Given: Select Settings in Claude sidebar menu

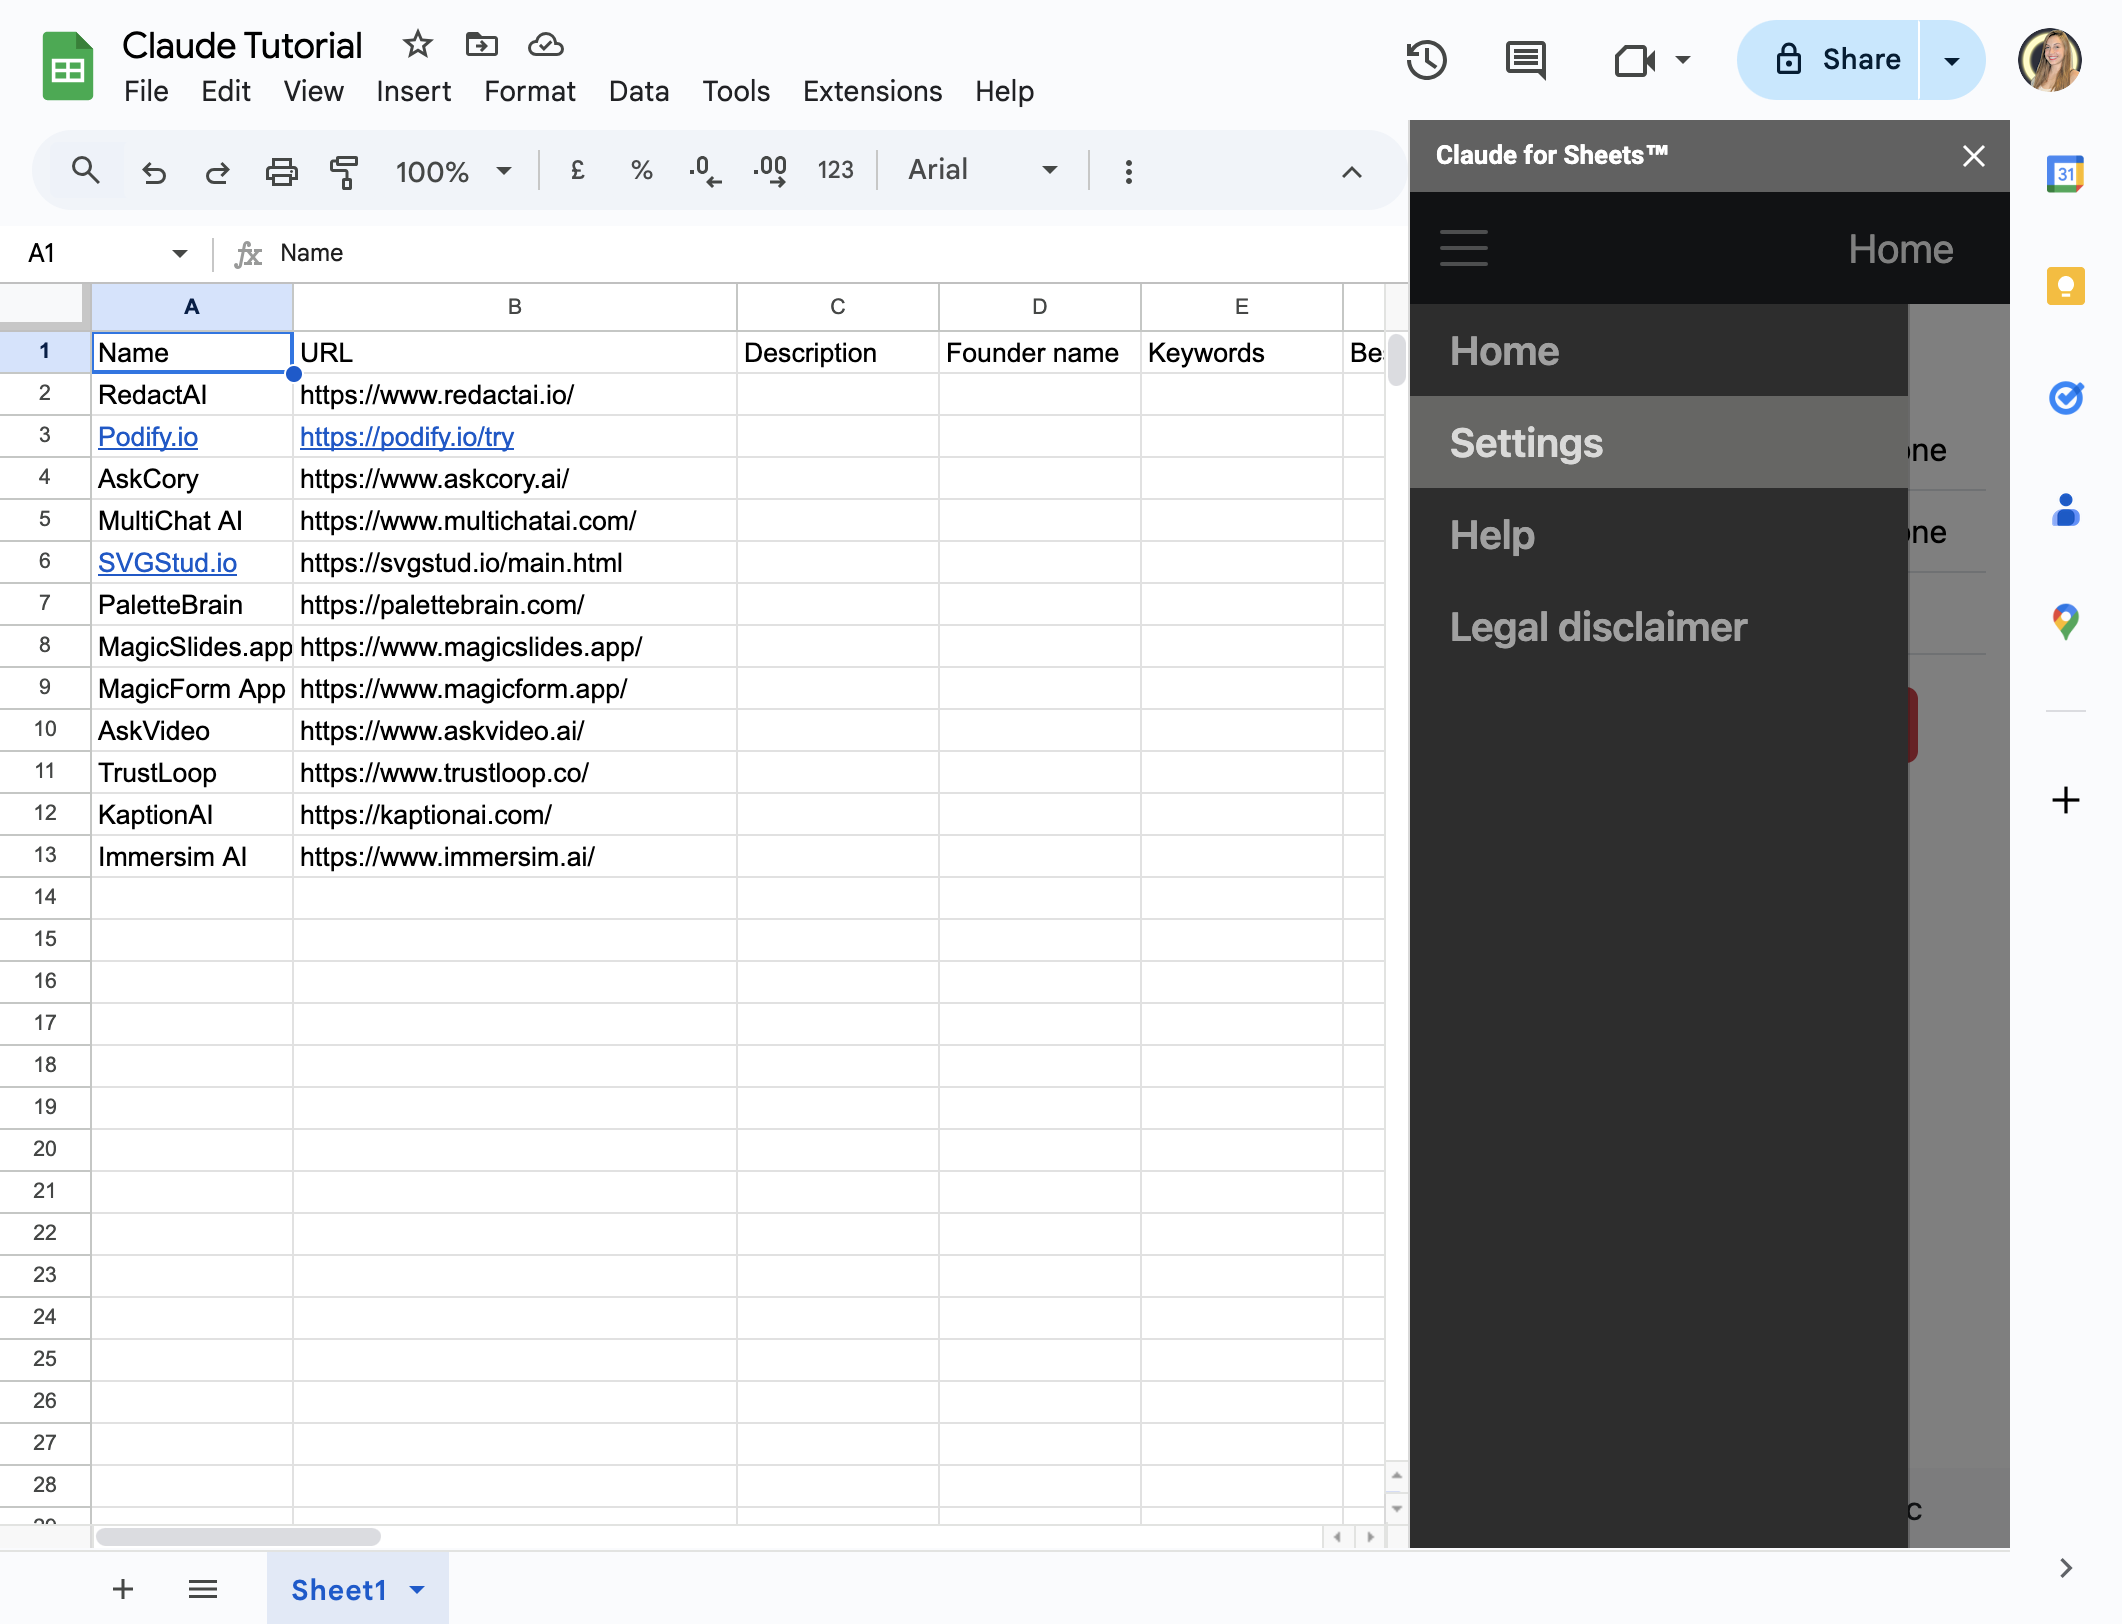Looking at the screenshot, I should pyautogui.click(x=1659, y=442).
